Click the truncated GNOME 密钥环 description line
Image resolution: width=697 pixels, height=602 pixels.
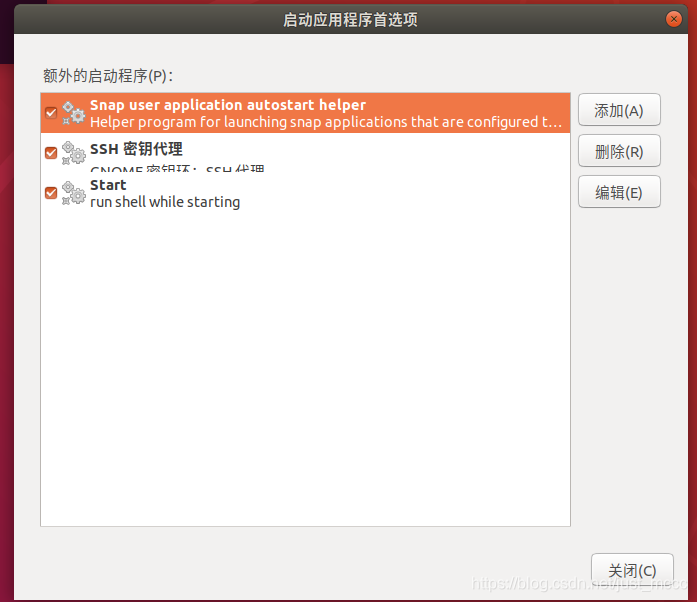click(x=177, y=168)
